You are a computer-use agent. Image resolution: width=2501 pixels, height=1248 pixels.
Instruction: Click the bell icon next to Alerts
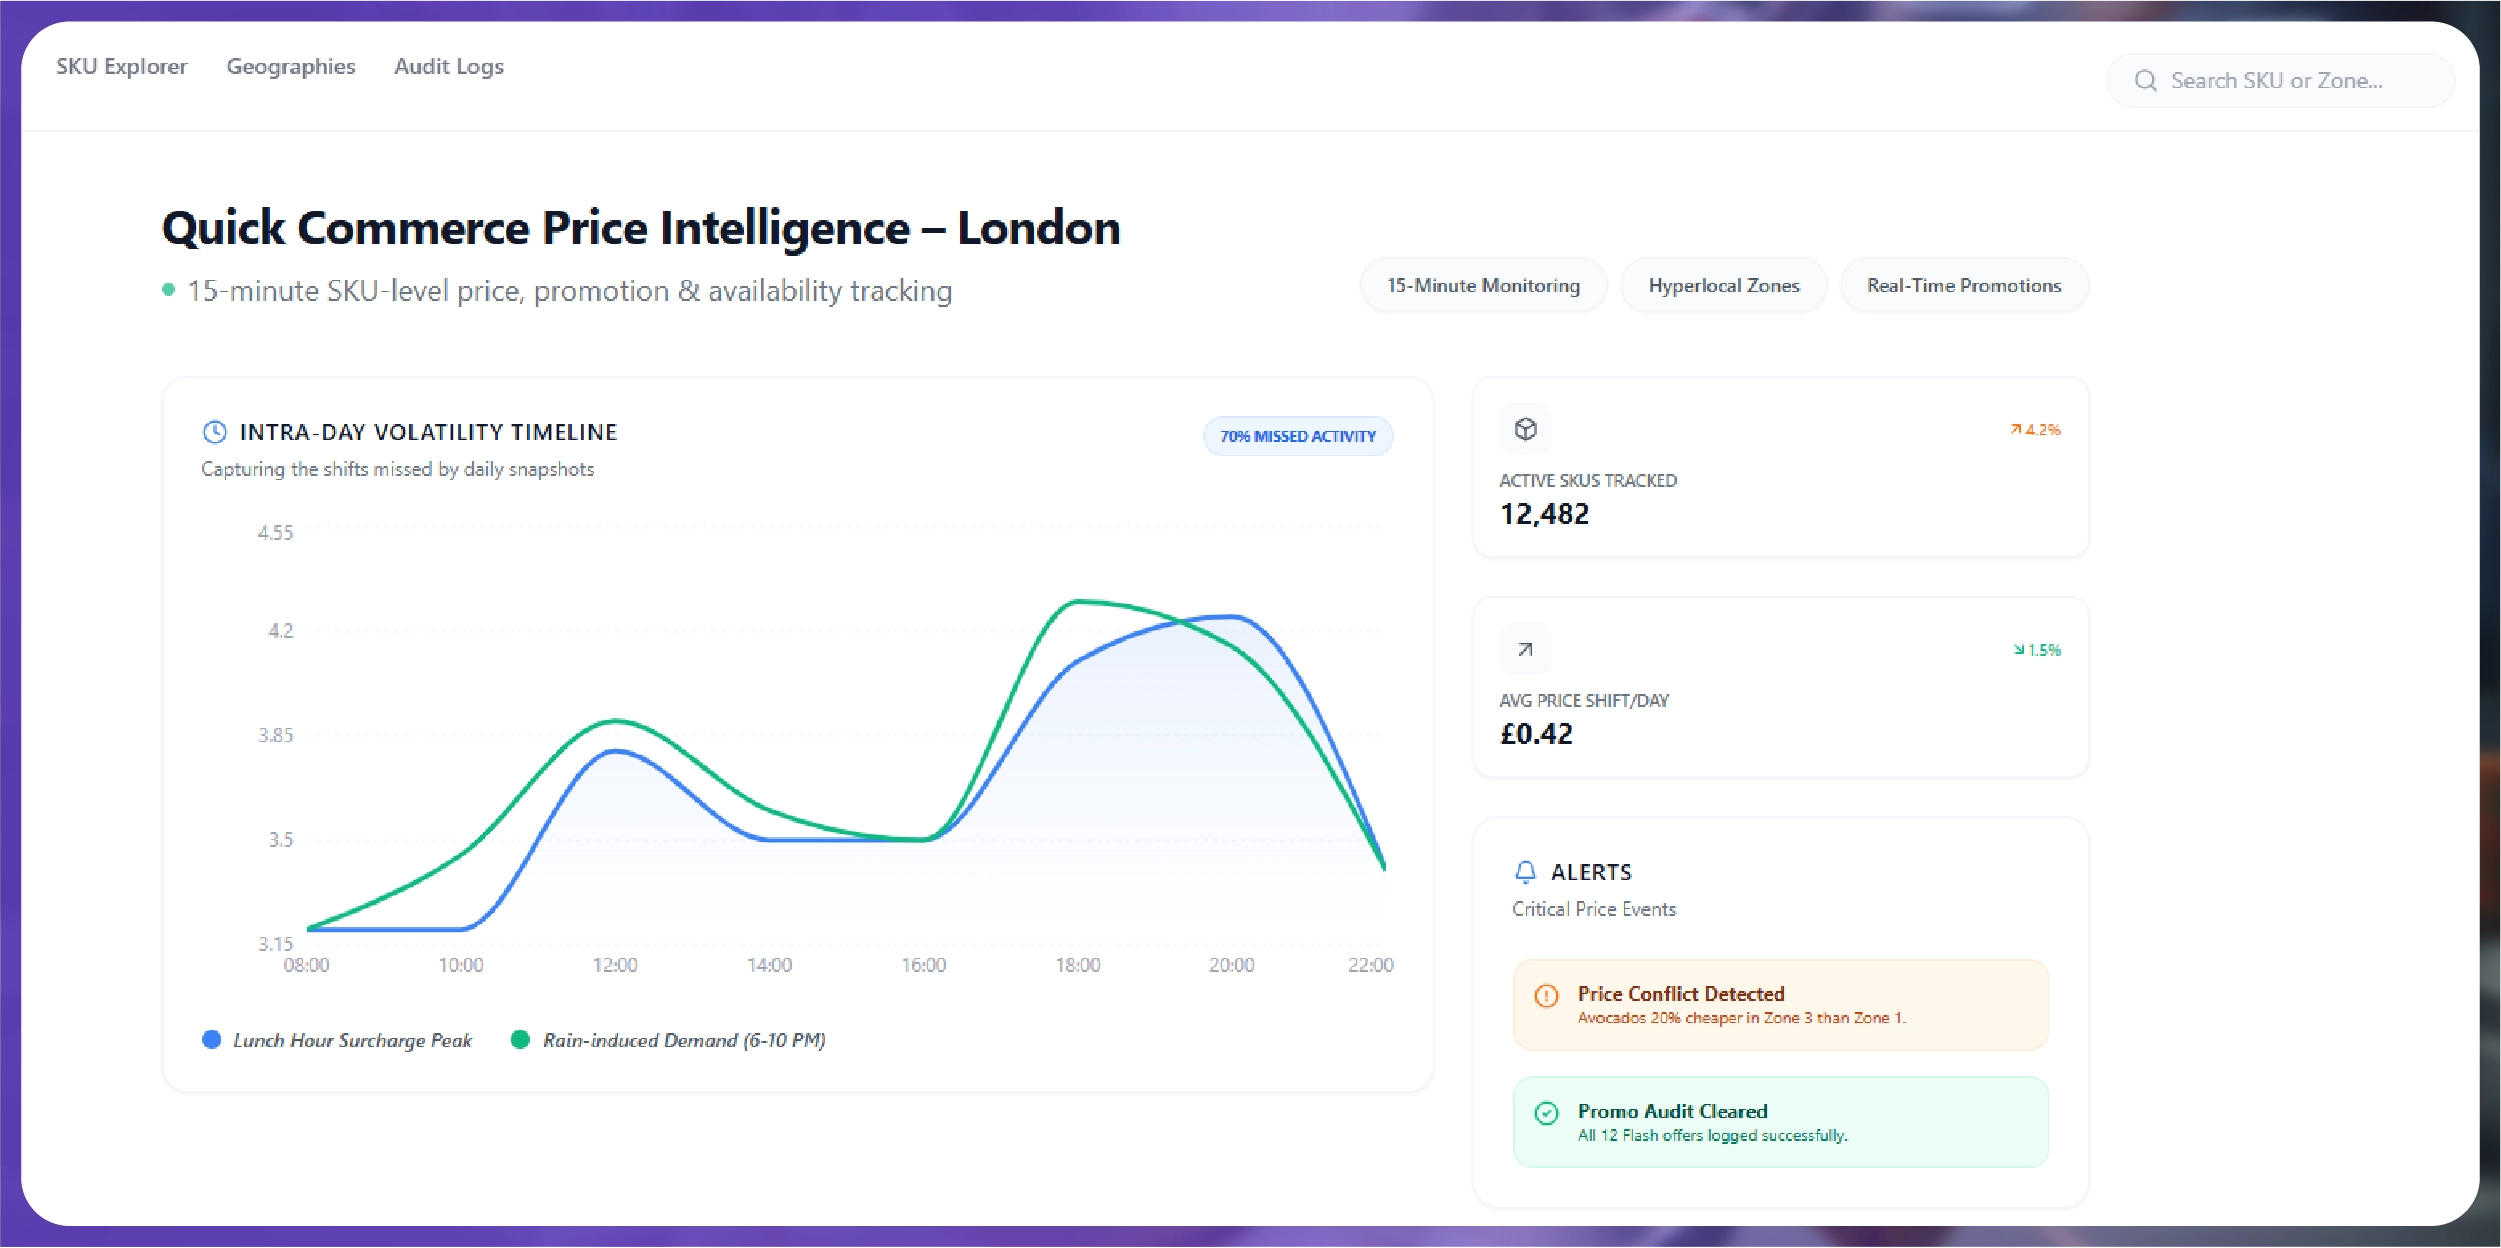click(x=1525, y=872)
